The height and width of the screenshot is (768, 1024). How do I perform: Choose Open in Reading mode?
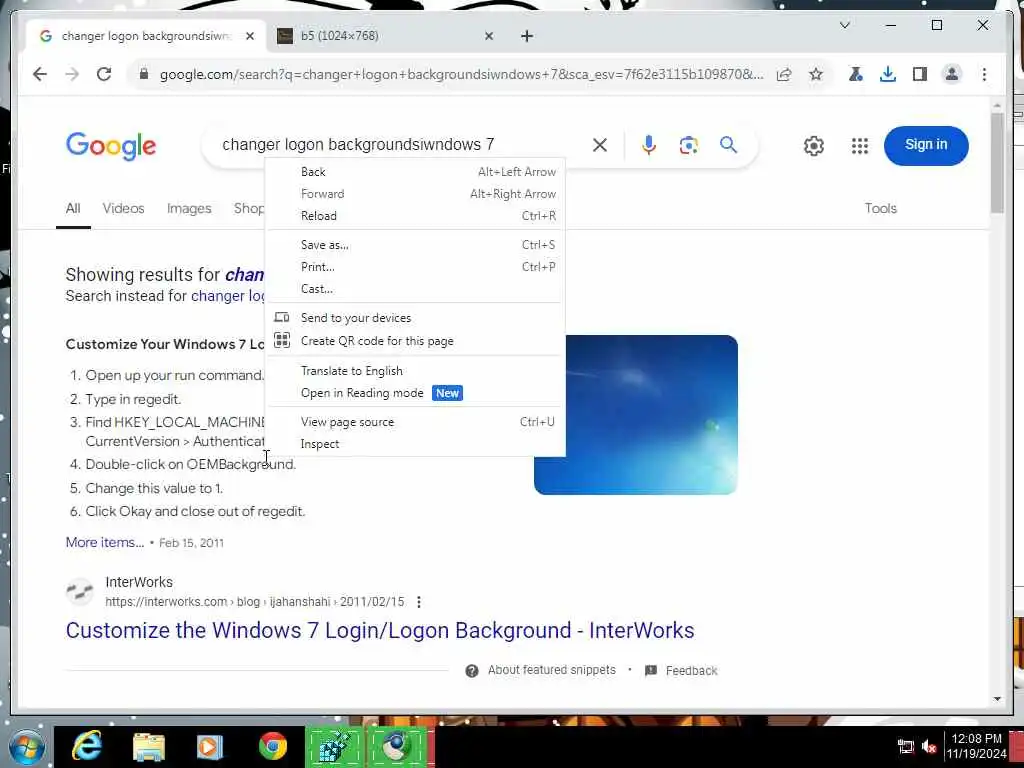tap(415, 393)
